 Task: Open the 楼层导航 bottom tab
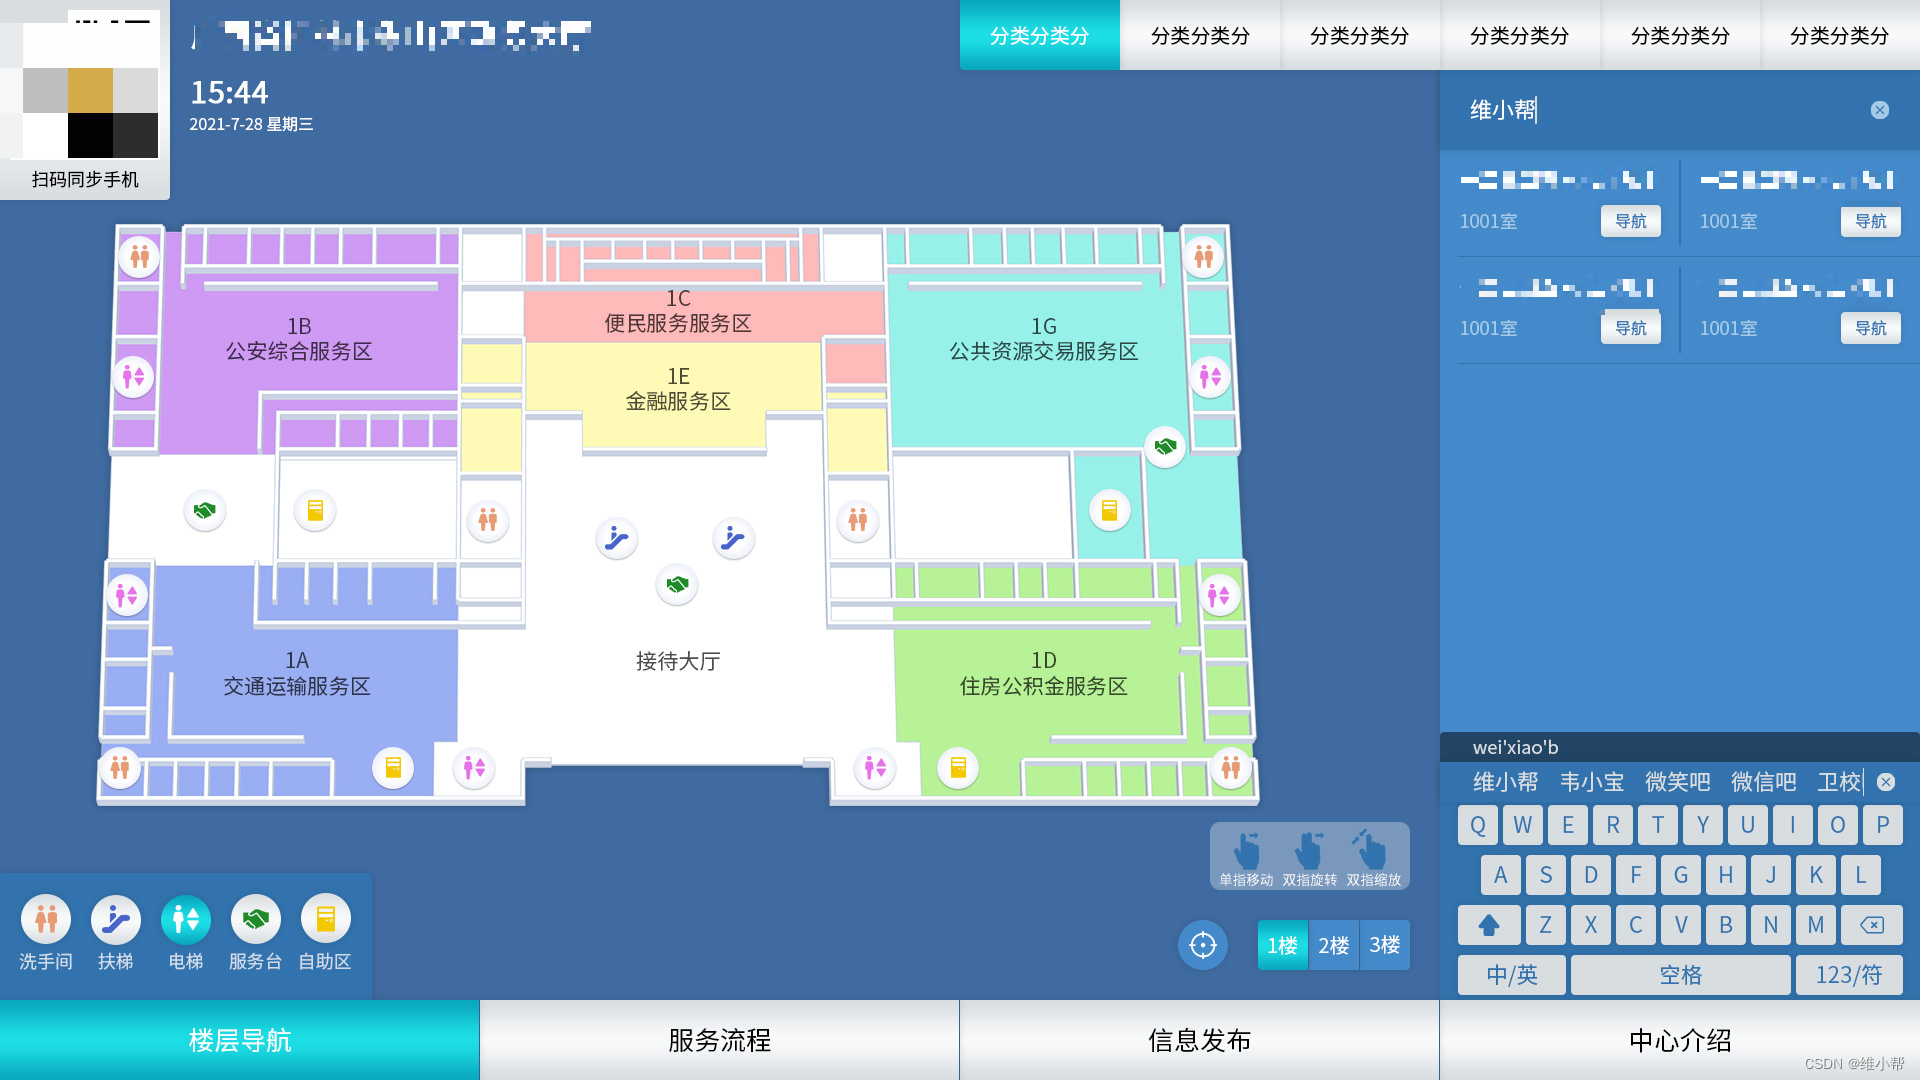tap(240, 1040)
